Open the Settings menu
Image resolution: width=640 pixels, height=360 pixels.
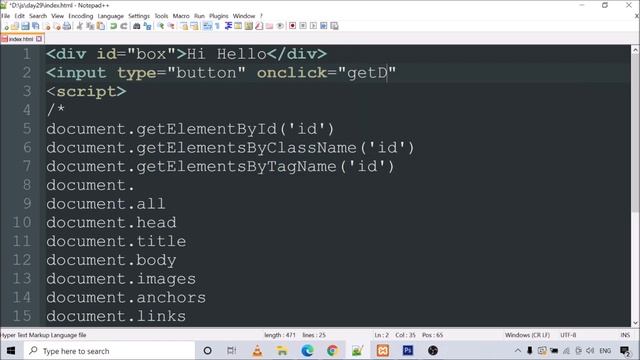(x=139, y=16)
